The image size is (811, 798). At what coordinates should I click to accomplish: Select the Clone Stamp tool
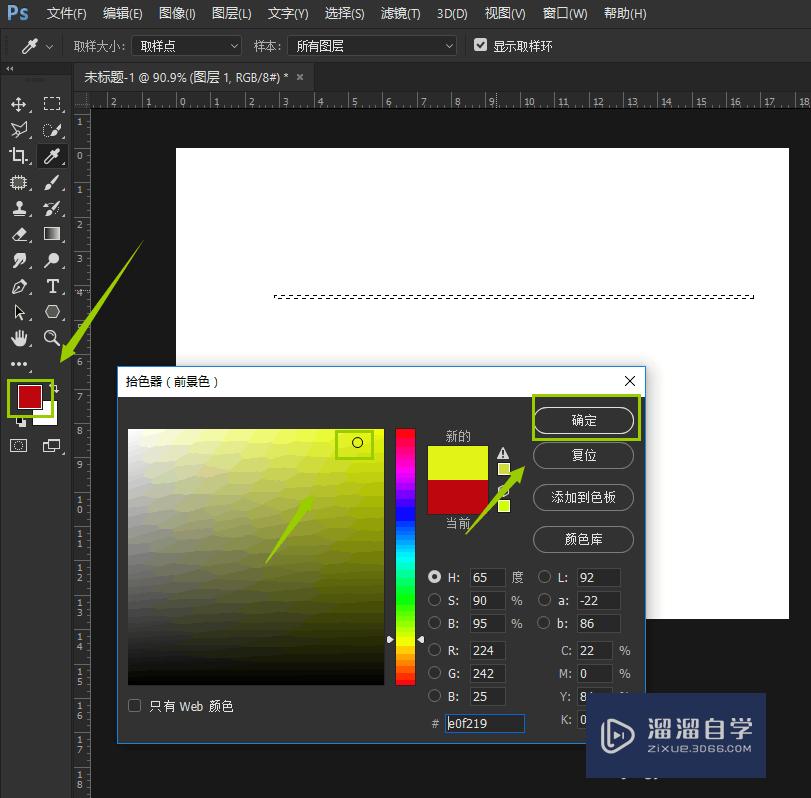point(19,208)
